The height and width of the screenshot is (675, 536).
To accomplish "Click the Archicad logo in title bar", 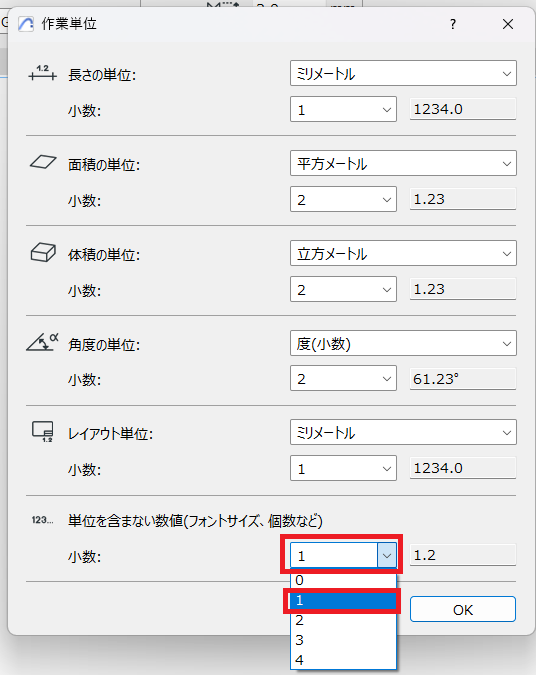I will tap(26, 24).
